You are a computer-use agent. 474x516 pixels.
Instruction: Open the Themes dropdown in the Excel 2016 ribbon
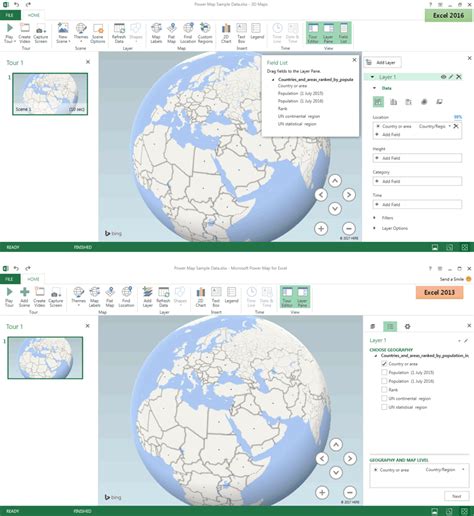tap(81, 33)
